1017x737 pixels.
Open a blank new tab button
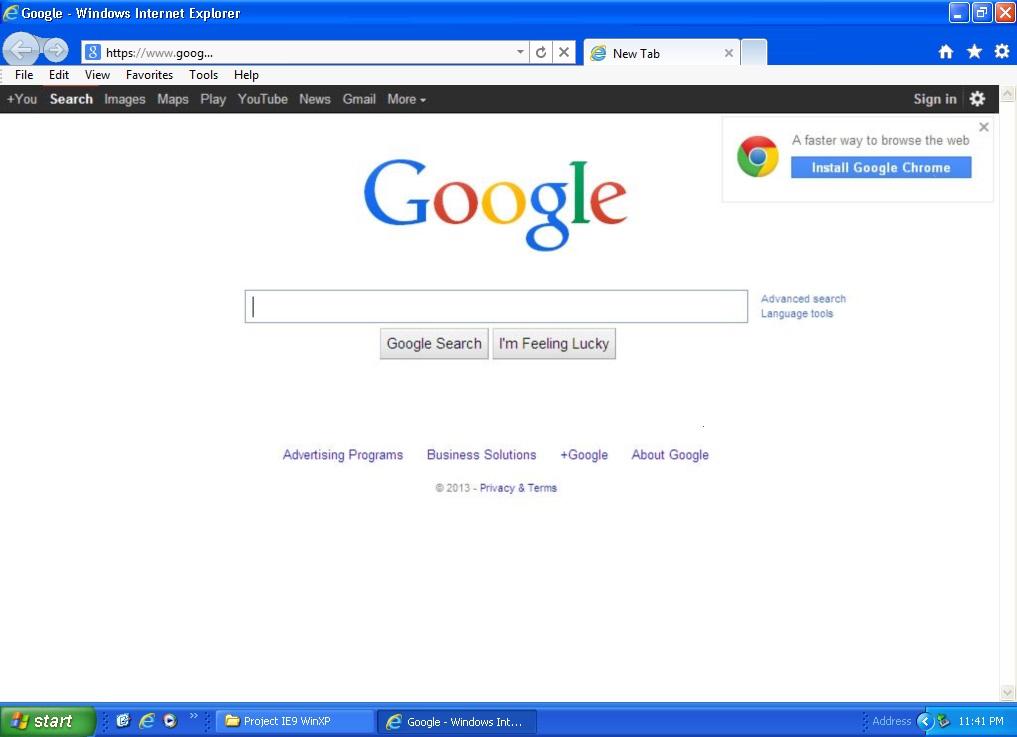(754, 53)
